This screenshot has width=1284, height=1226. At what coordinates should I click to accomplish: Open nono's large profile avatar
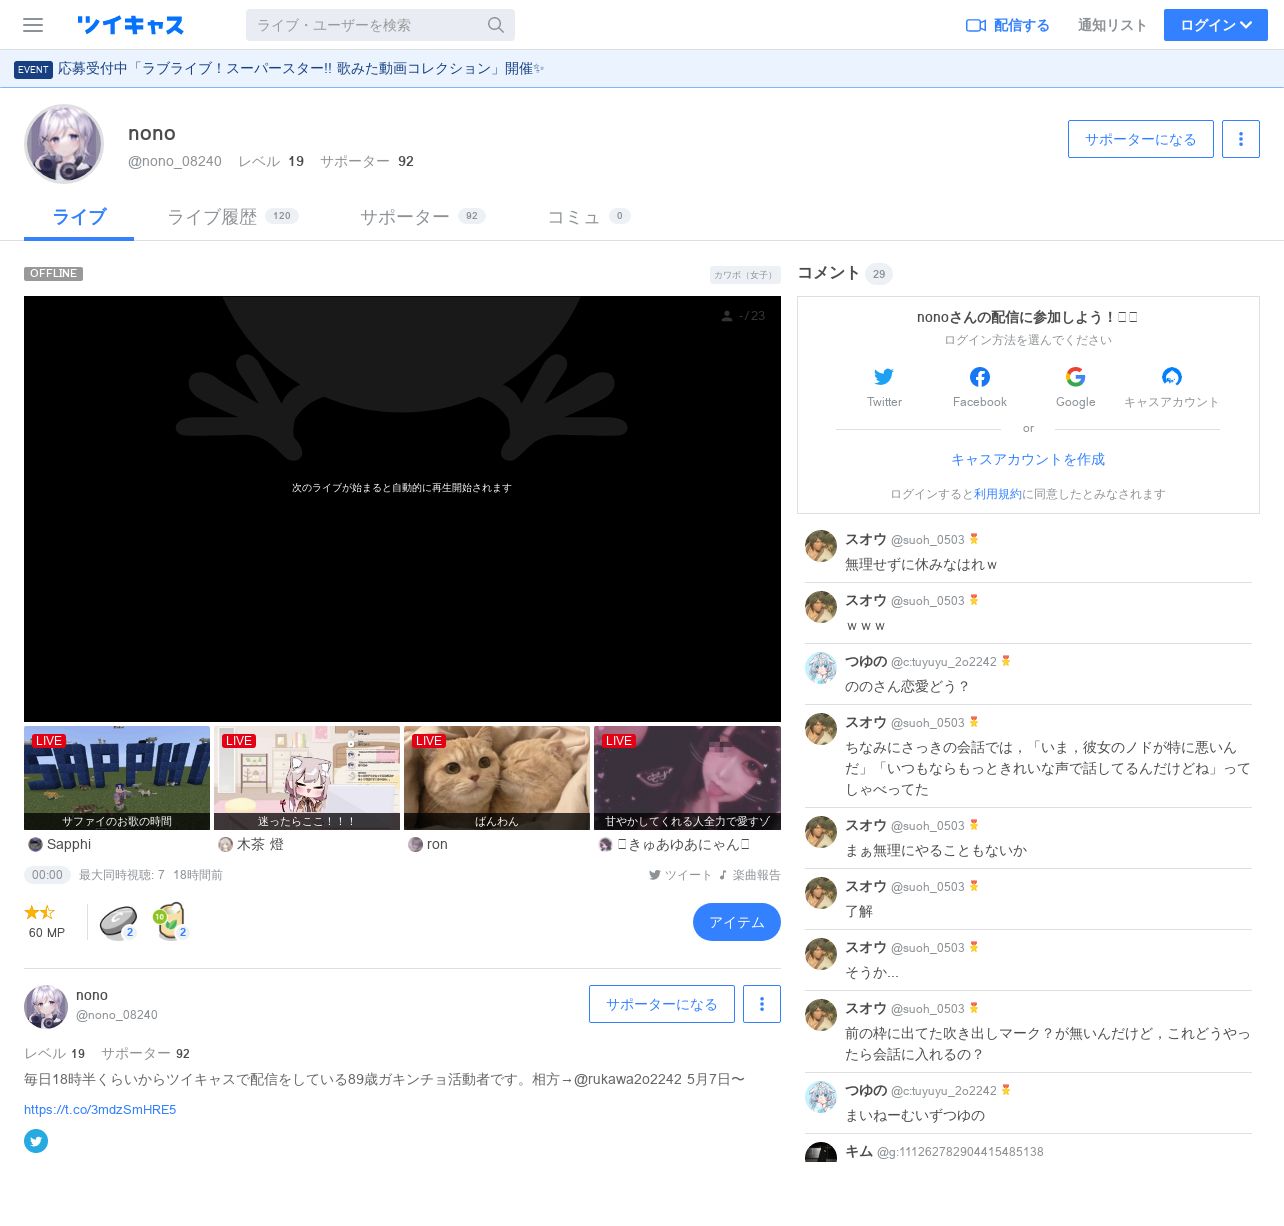click(x=64, y=144)
